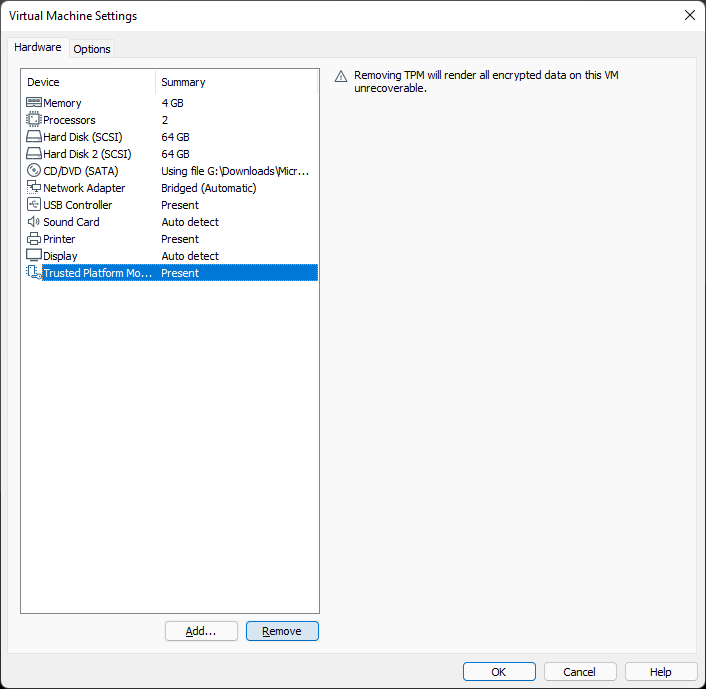Select the Network Adapter label
Image resolution: width=706 pixels, height=689 pixels.
[84, 188]
